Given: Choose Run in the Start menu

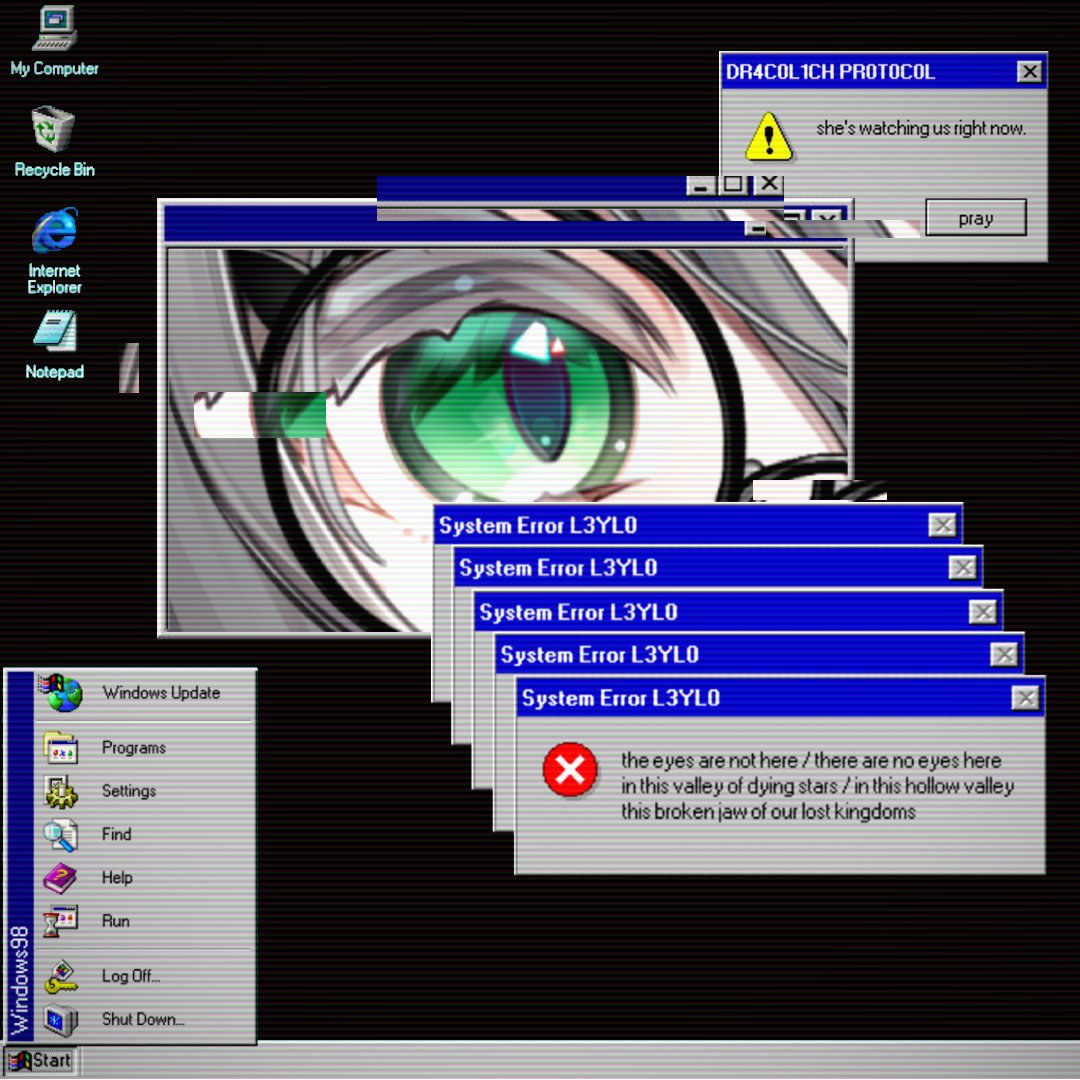Looking at the screenshot, I should click(146, 922).
